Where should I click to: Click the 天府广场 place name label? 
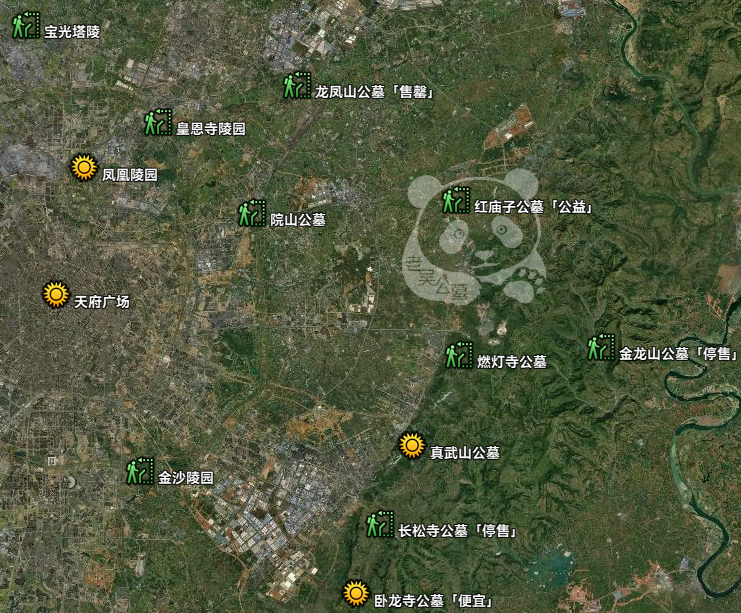[102, 302]
